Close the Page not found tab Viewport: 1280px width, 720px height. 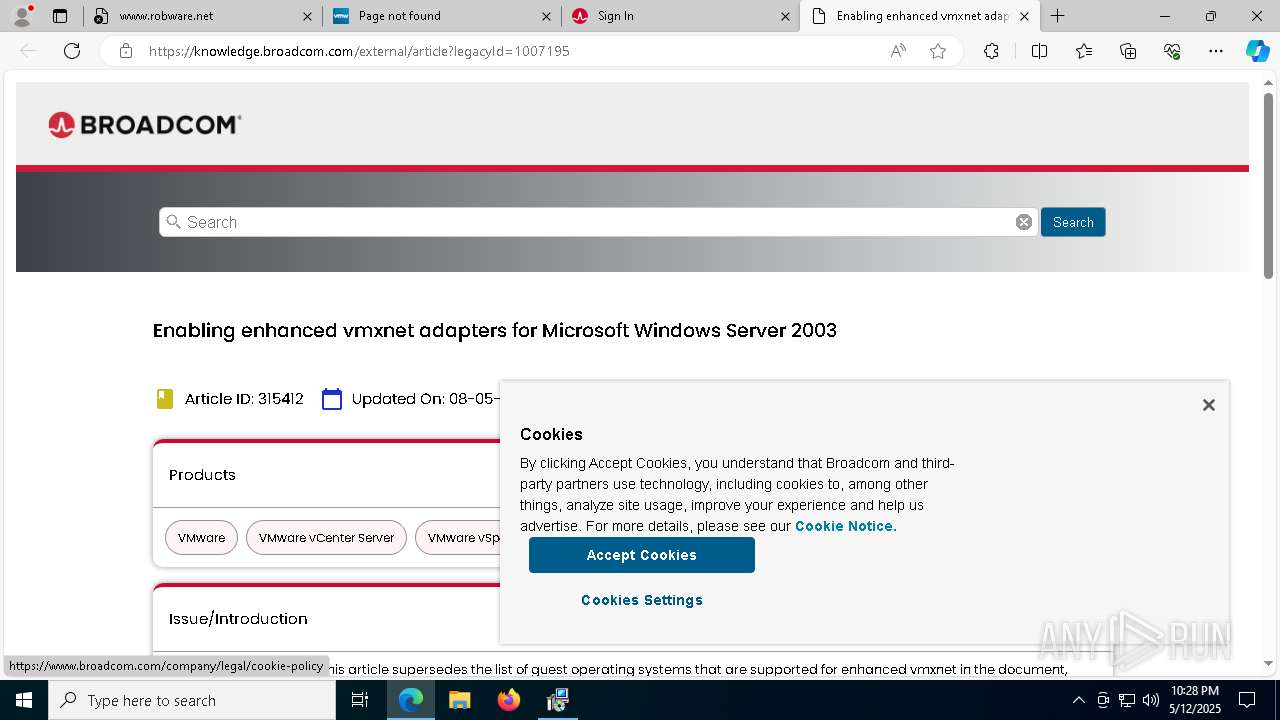tap(547, 16)
